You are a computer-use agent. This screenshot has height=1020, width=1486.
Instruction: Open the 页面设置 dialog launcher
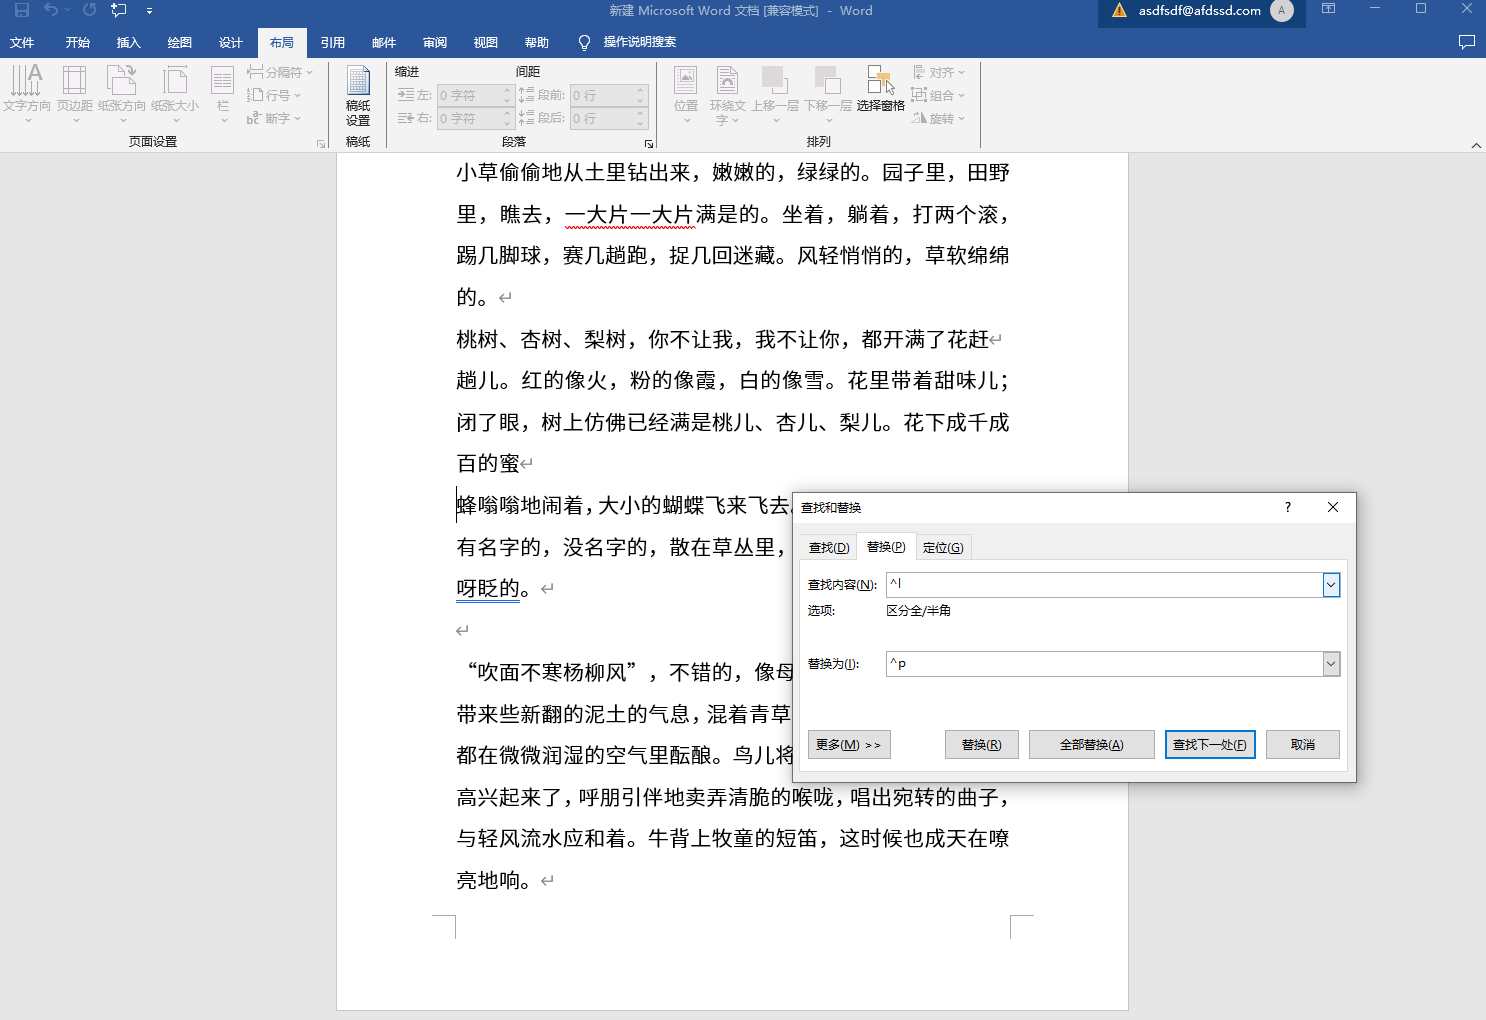click(x=321, y=143)
